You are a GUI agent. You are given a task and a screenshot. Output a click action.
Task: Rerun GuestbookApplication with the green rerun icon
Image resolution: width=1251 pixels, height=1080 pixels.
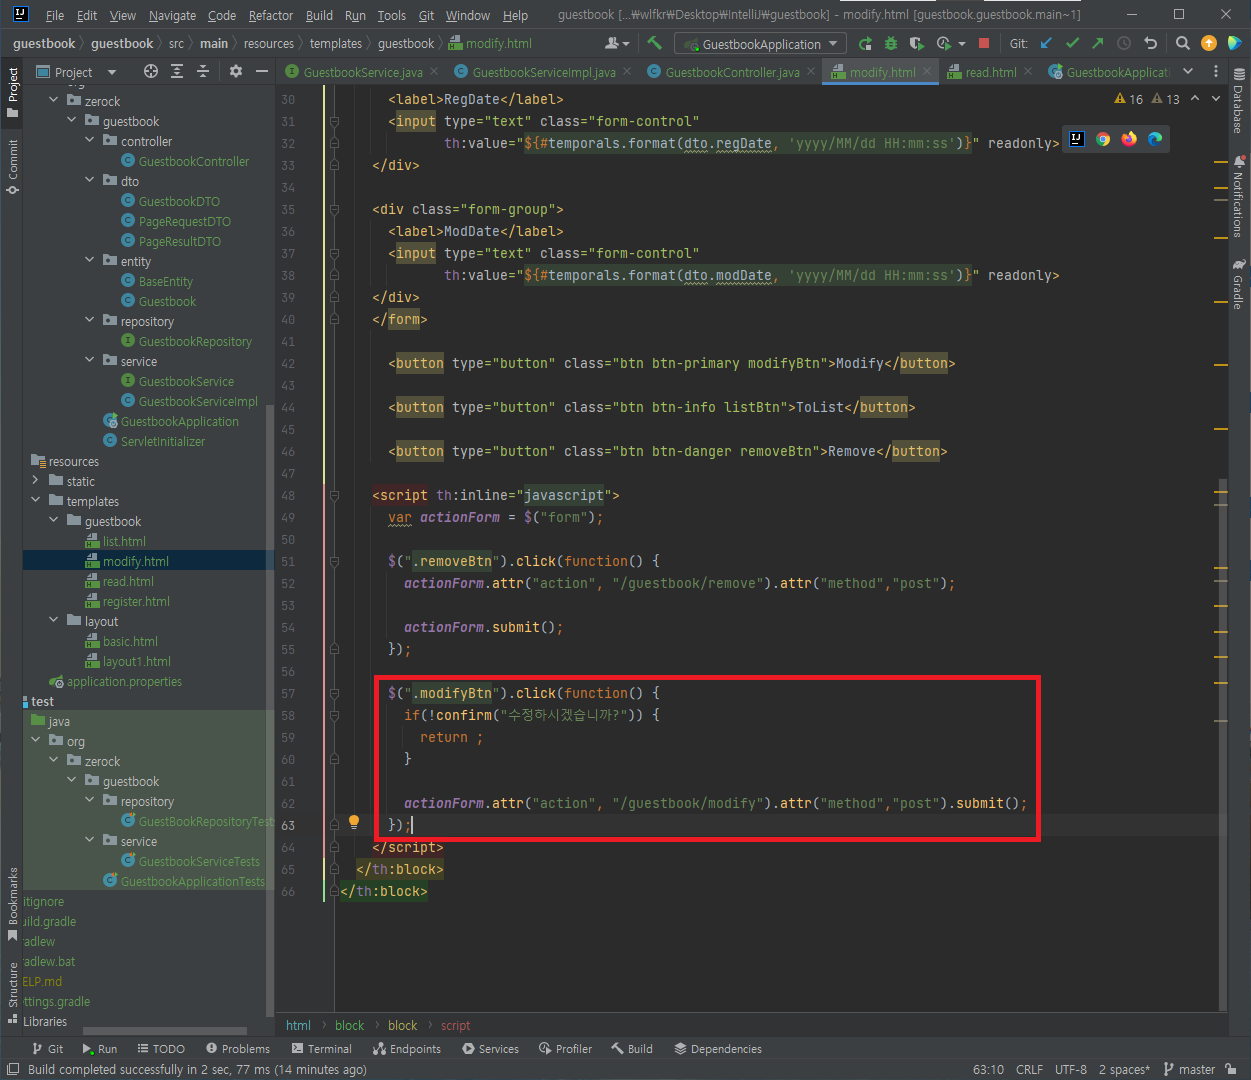coord(865,44)
